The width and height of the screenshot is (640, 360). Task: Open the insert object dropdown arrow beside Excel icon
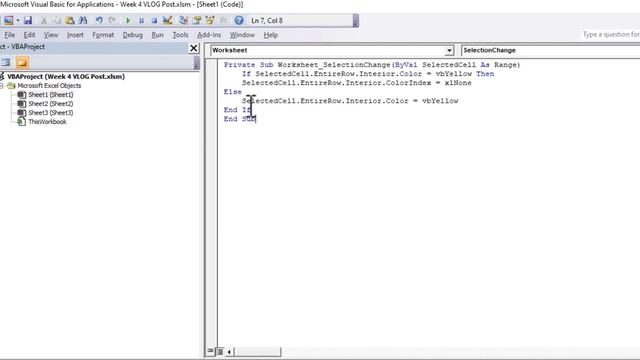click(x=18, y=20)
